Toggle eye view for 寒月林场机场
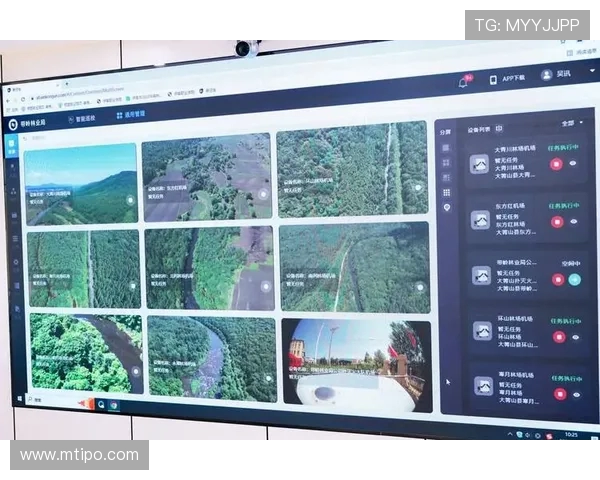 tap(575, 394)
